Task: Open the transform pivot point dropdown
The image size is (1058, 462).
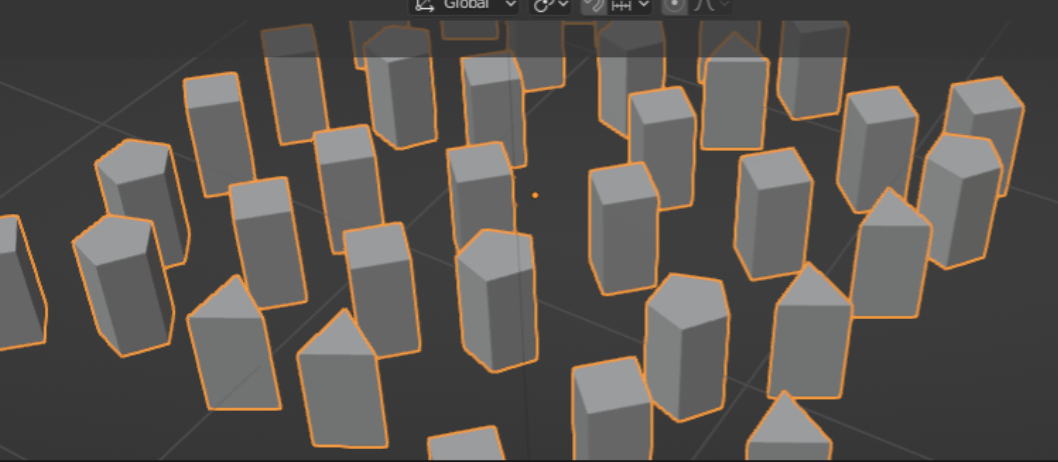Action: (x=551, y=5)
